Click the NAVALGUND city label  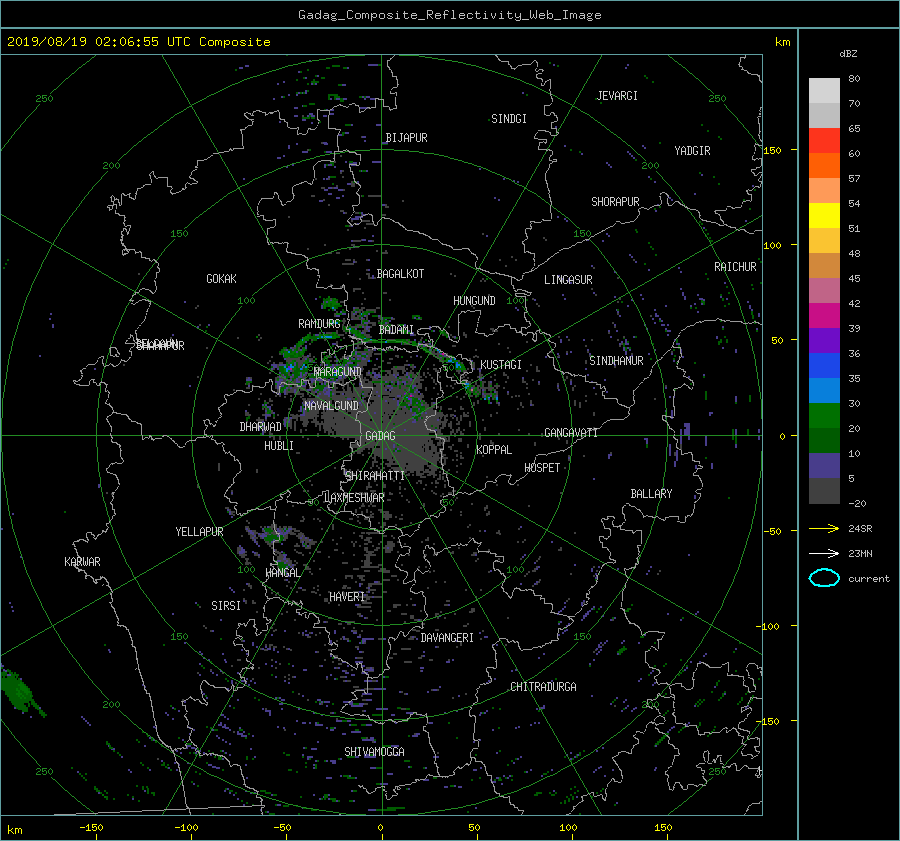point(331,405)
